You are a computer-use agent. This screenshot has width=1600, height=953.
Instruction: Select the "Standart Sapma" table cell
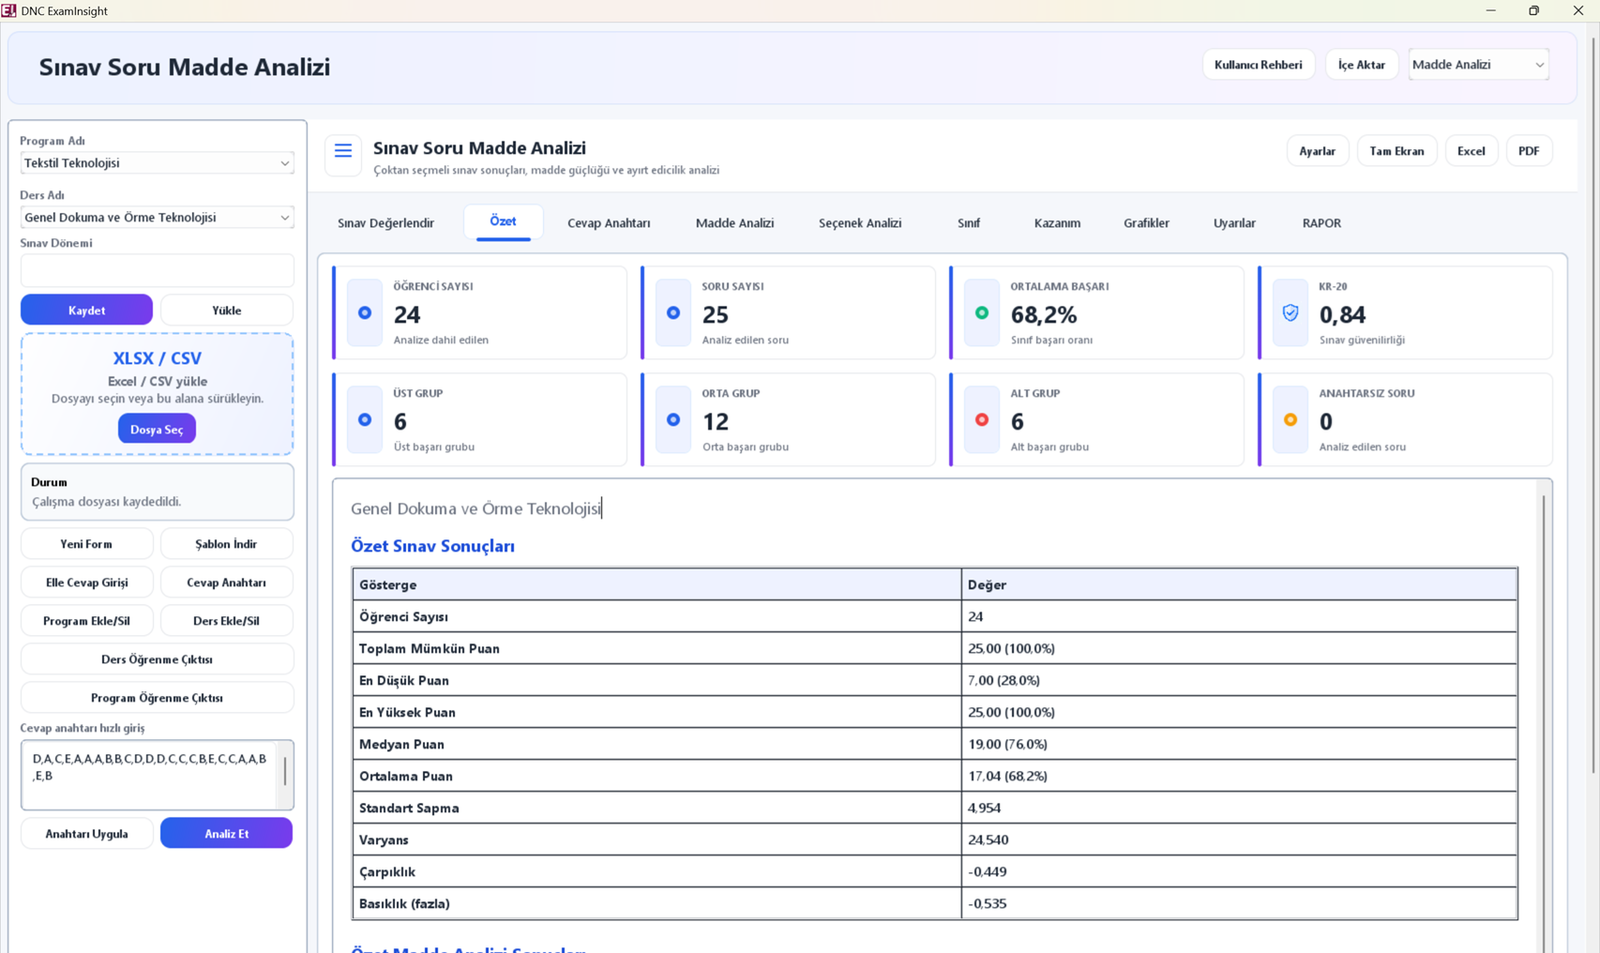click(657, 808)
